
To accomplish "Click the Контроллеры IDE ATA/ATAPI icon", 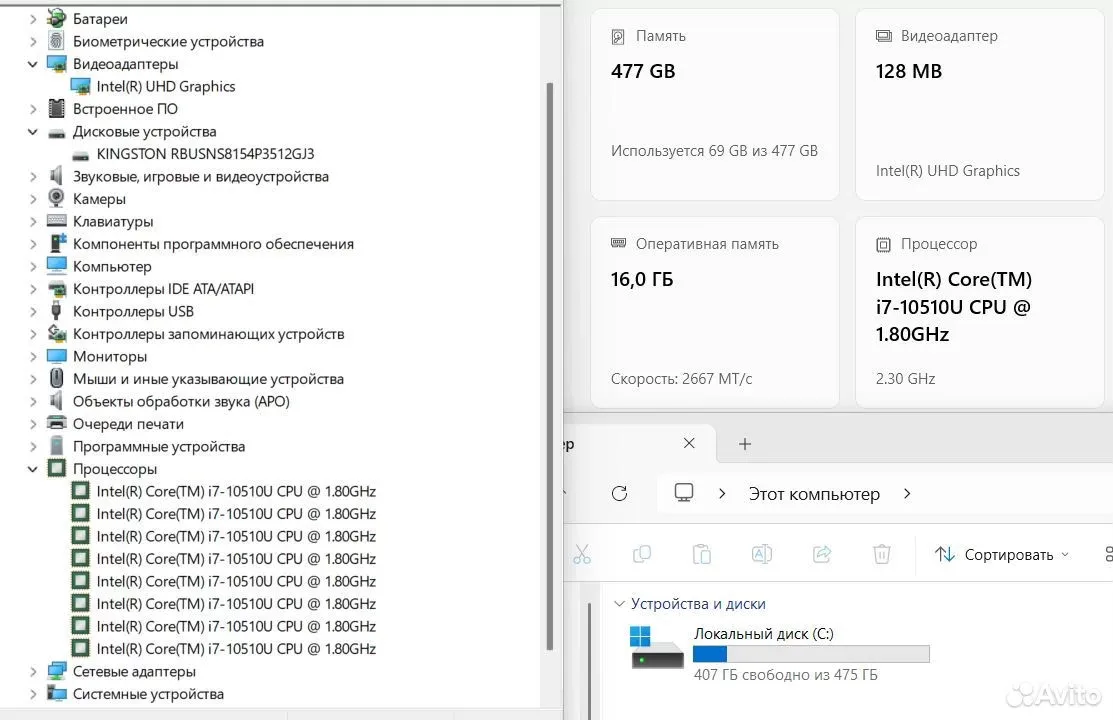I will click(57, 288).
